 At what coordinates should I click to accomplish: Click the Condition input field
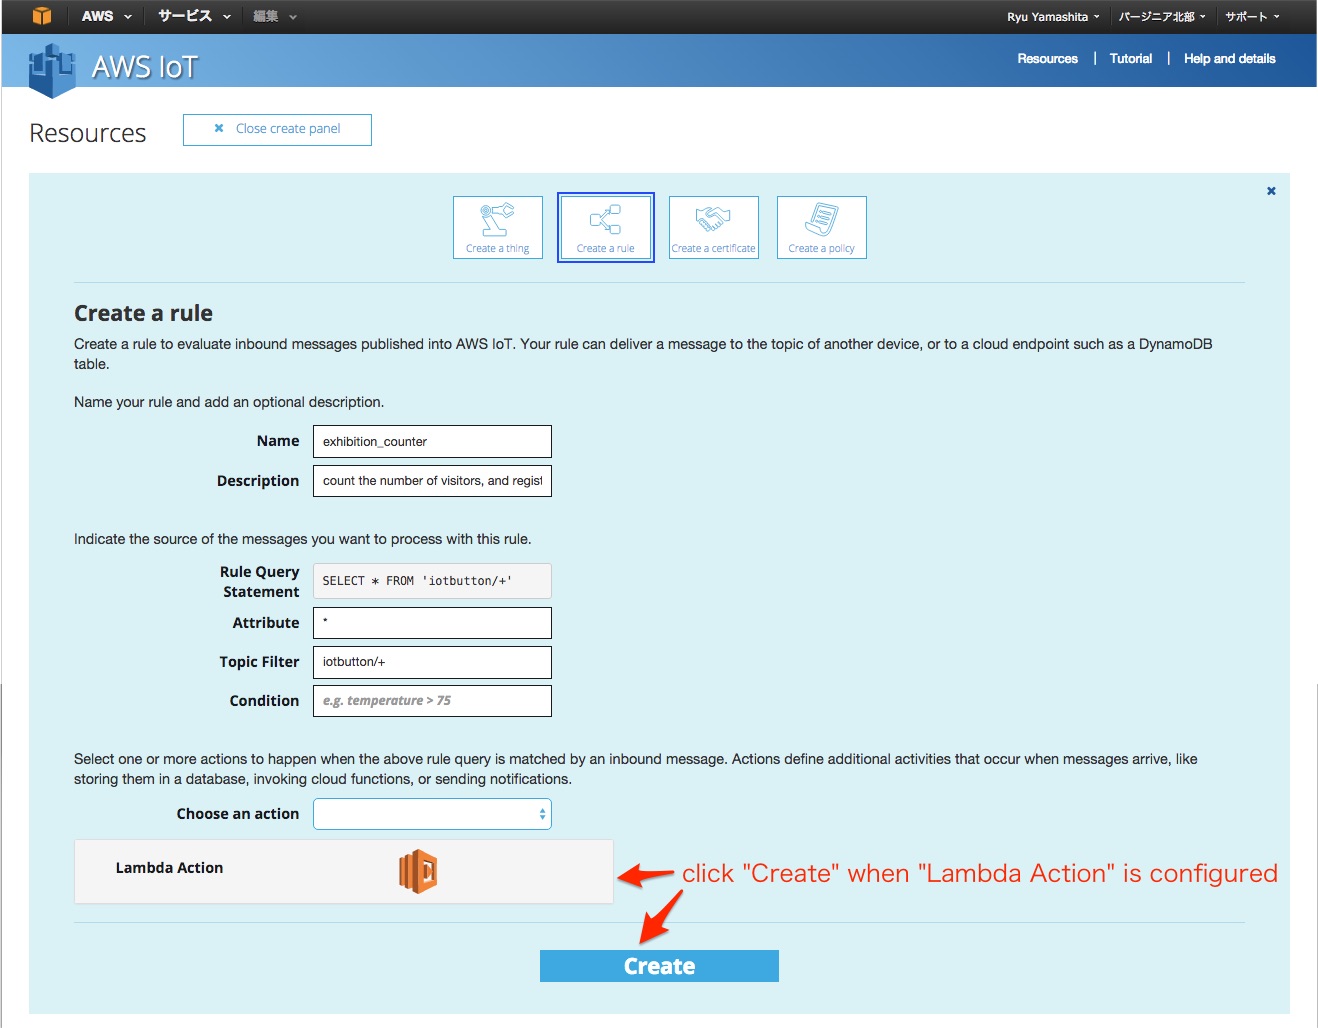(432, 701)
